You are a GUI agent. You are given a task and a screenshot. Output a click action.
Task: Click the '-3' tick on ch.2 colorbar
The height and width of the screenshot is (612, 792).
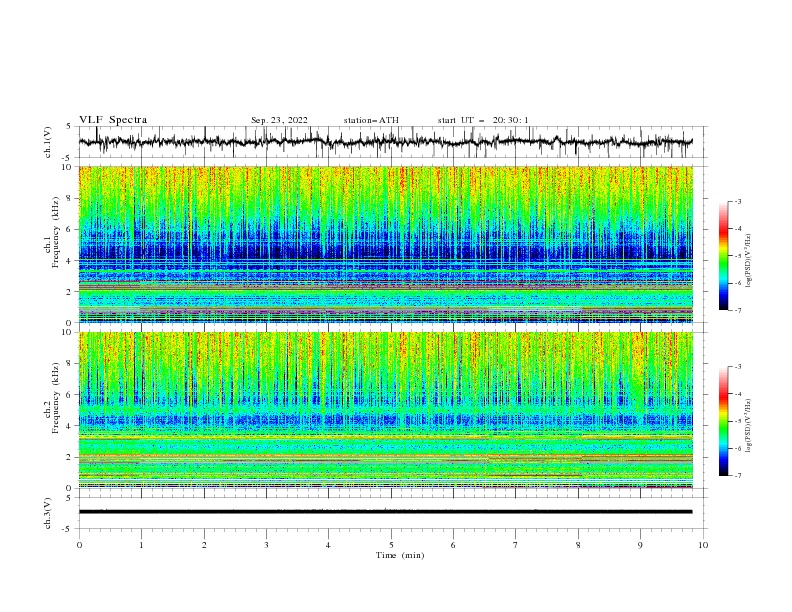pos(738,367)
